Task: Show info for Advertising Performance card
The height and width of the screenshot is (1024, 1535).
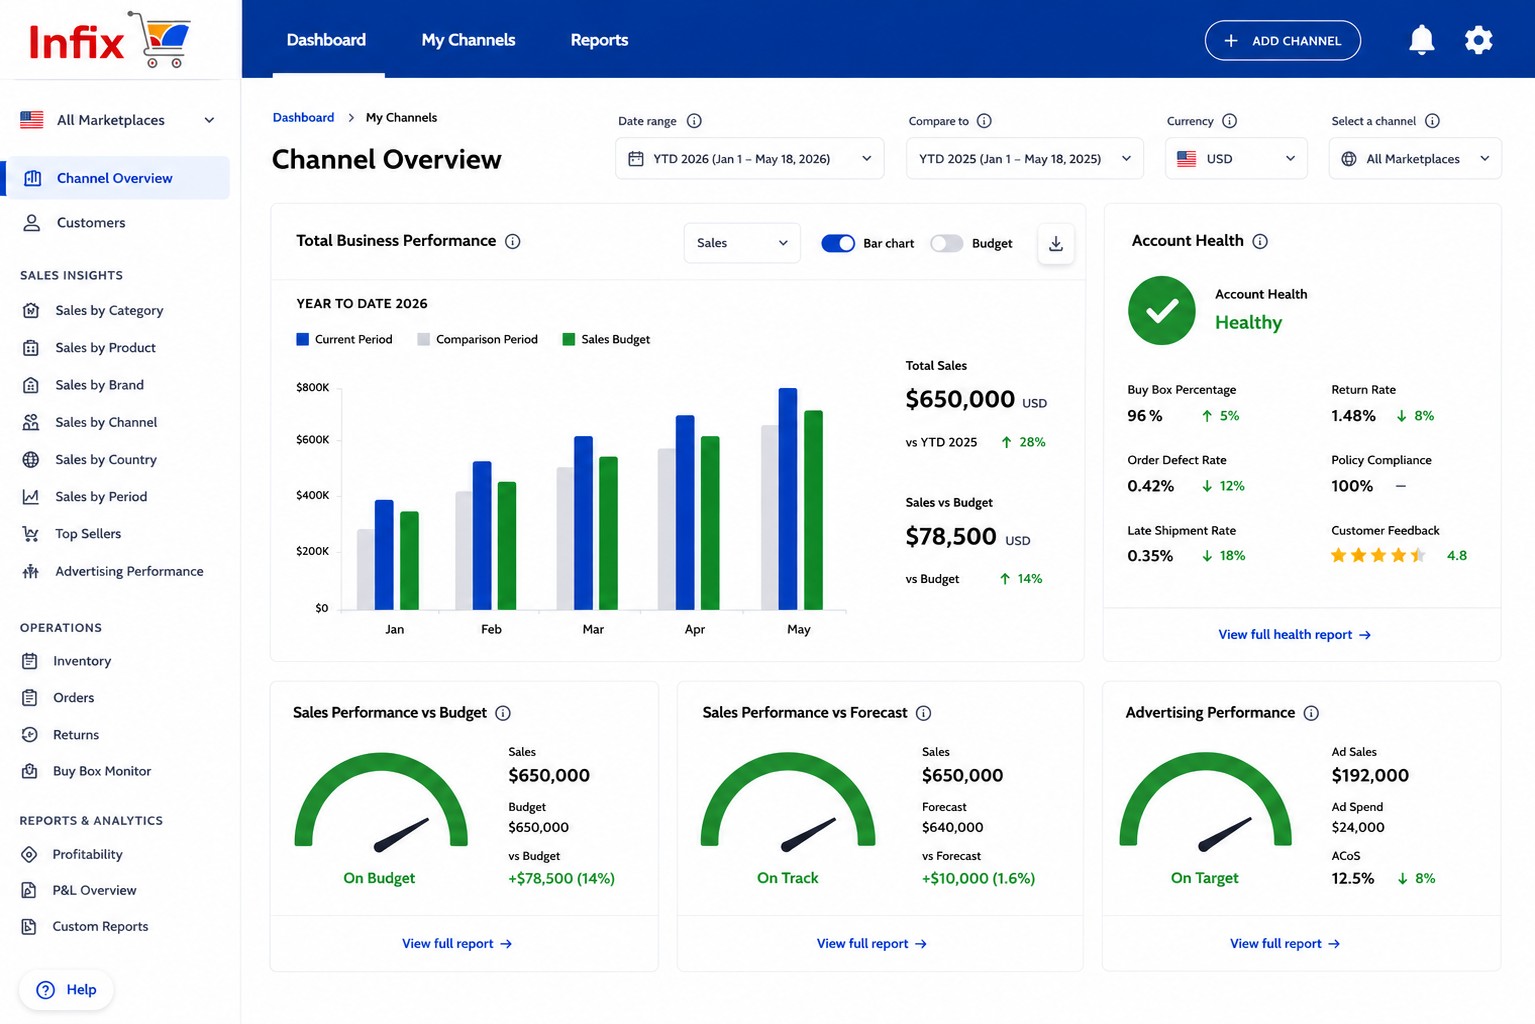Action: click(x=1311, y=713)
